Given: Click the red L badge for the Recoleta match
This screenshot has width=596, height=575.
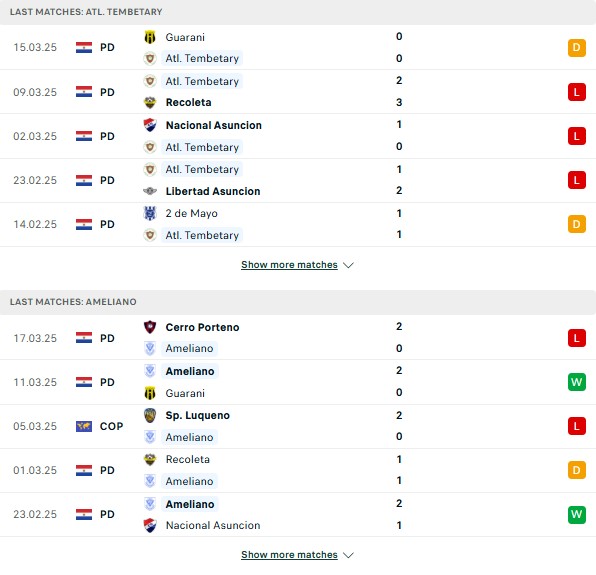Looking at the screenshot, I should click(576, 92).
